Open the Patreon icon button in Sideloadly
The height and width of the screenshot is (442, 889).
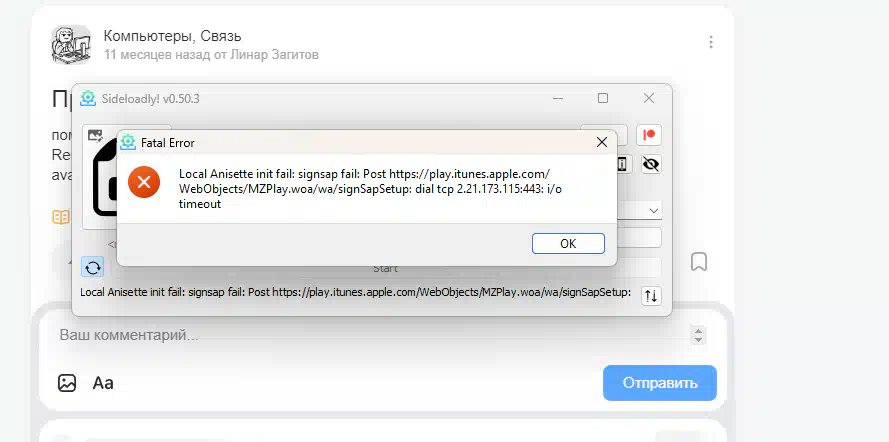pos(649,135)
